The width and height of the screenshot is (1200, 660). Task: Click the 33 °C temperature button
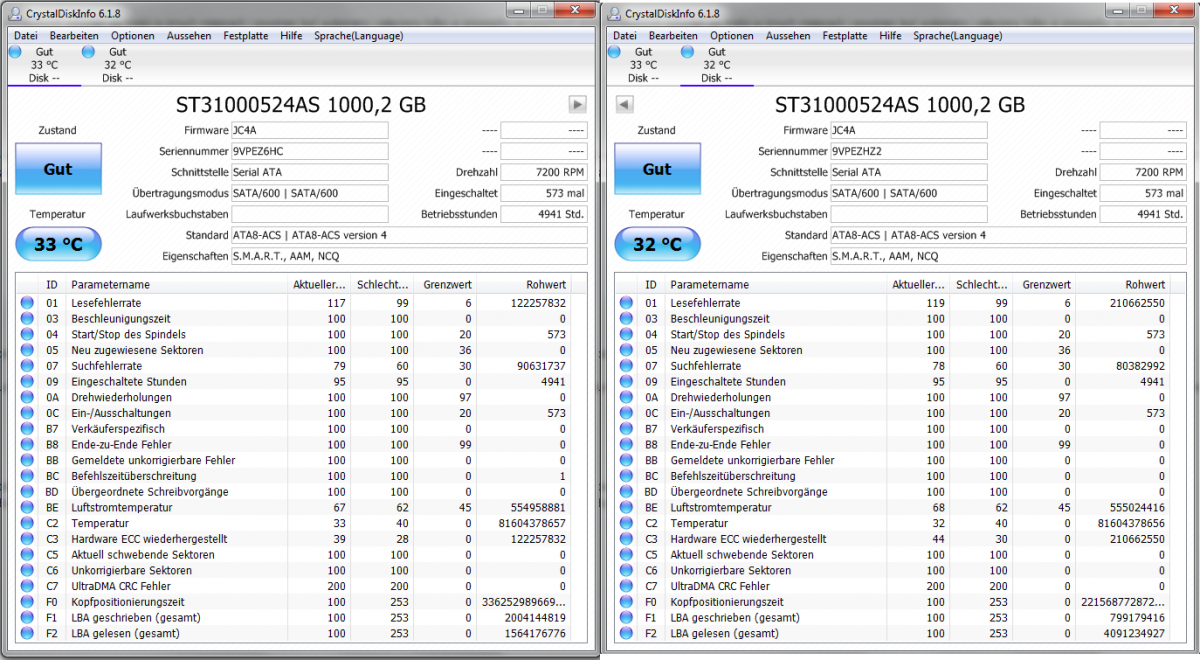tap(58, 244)
